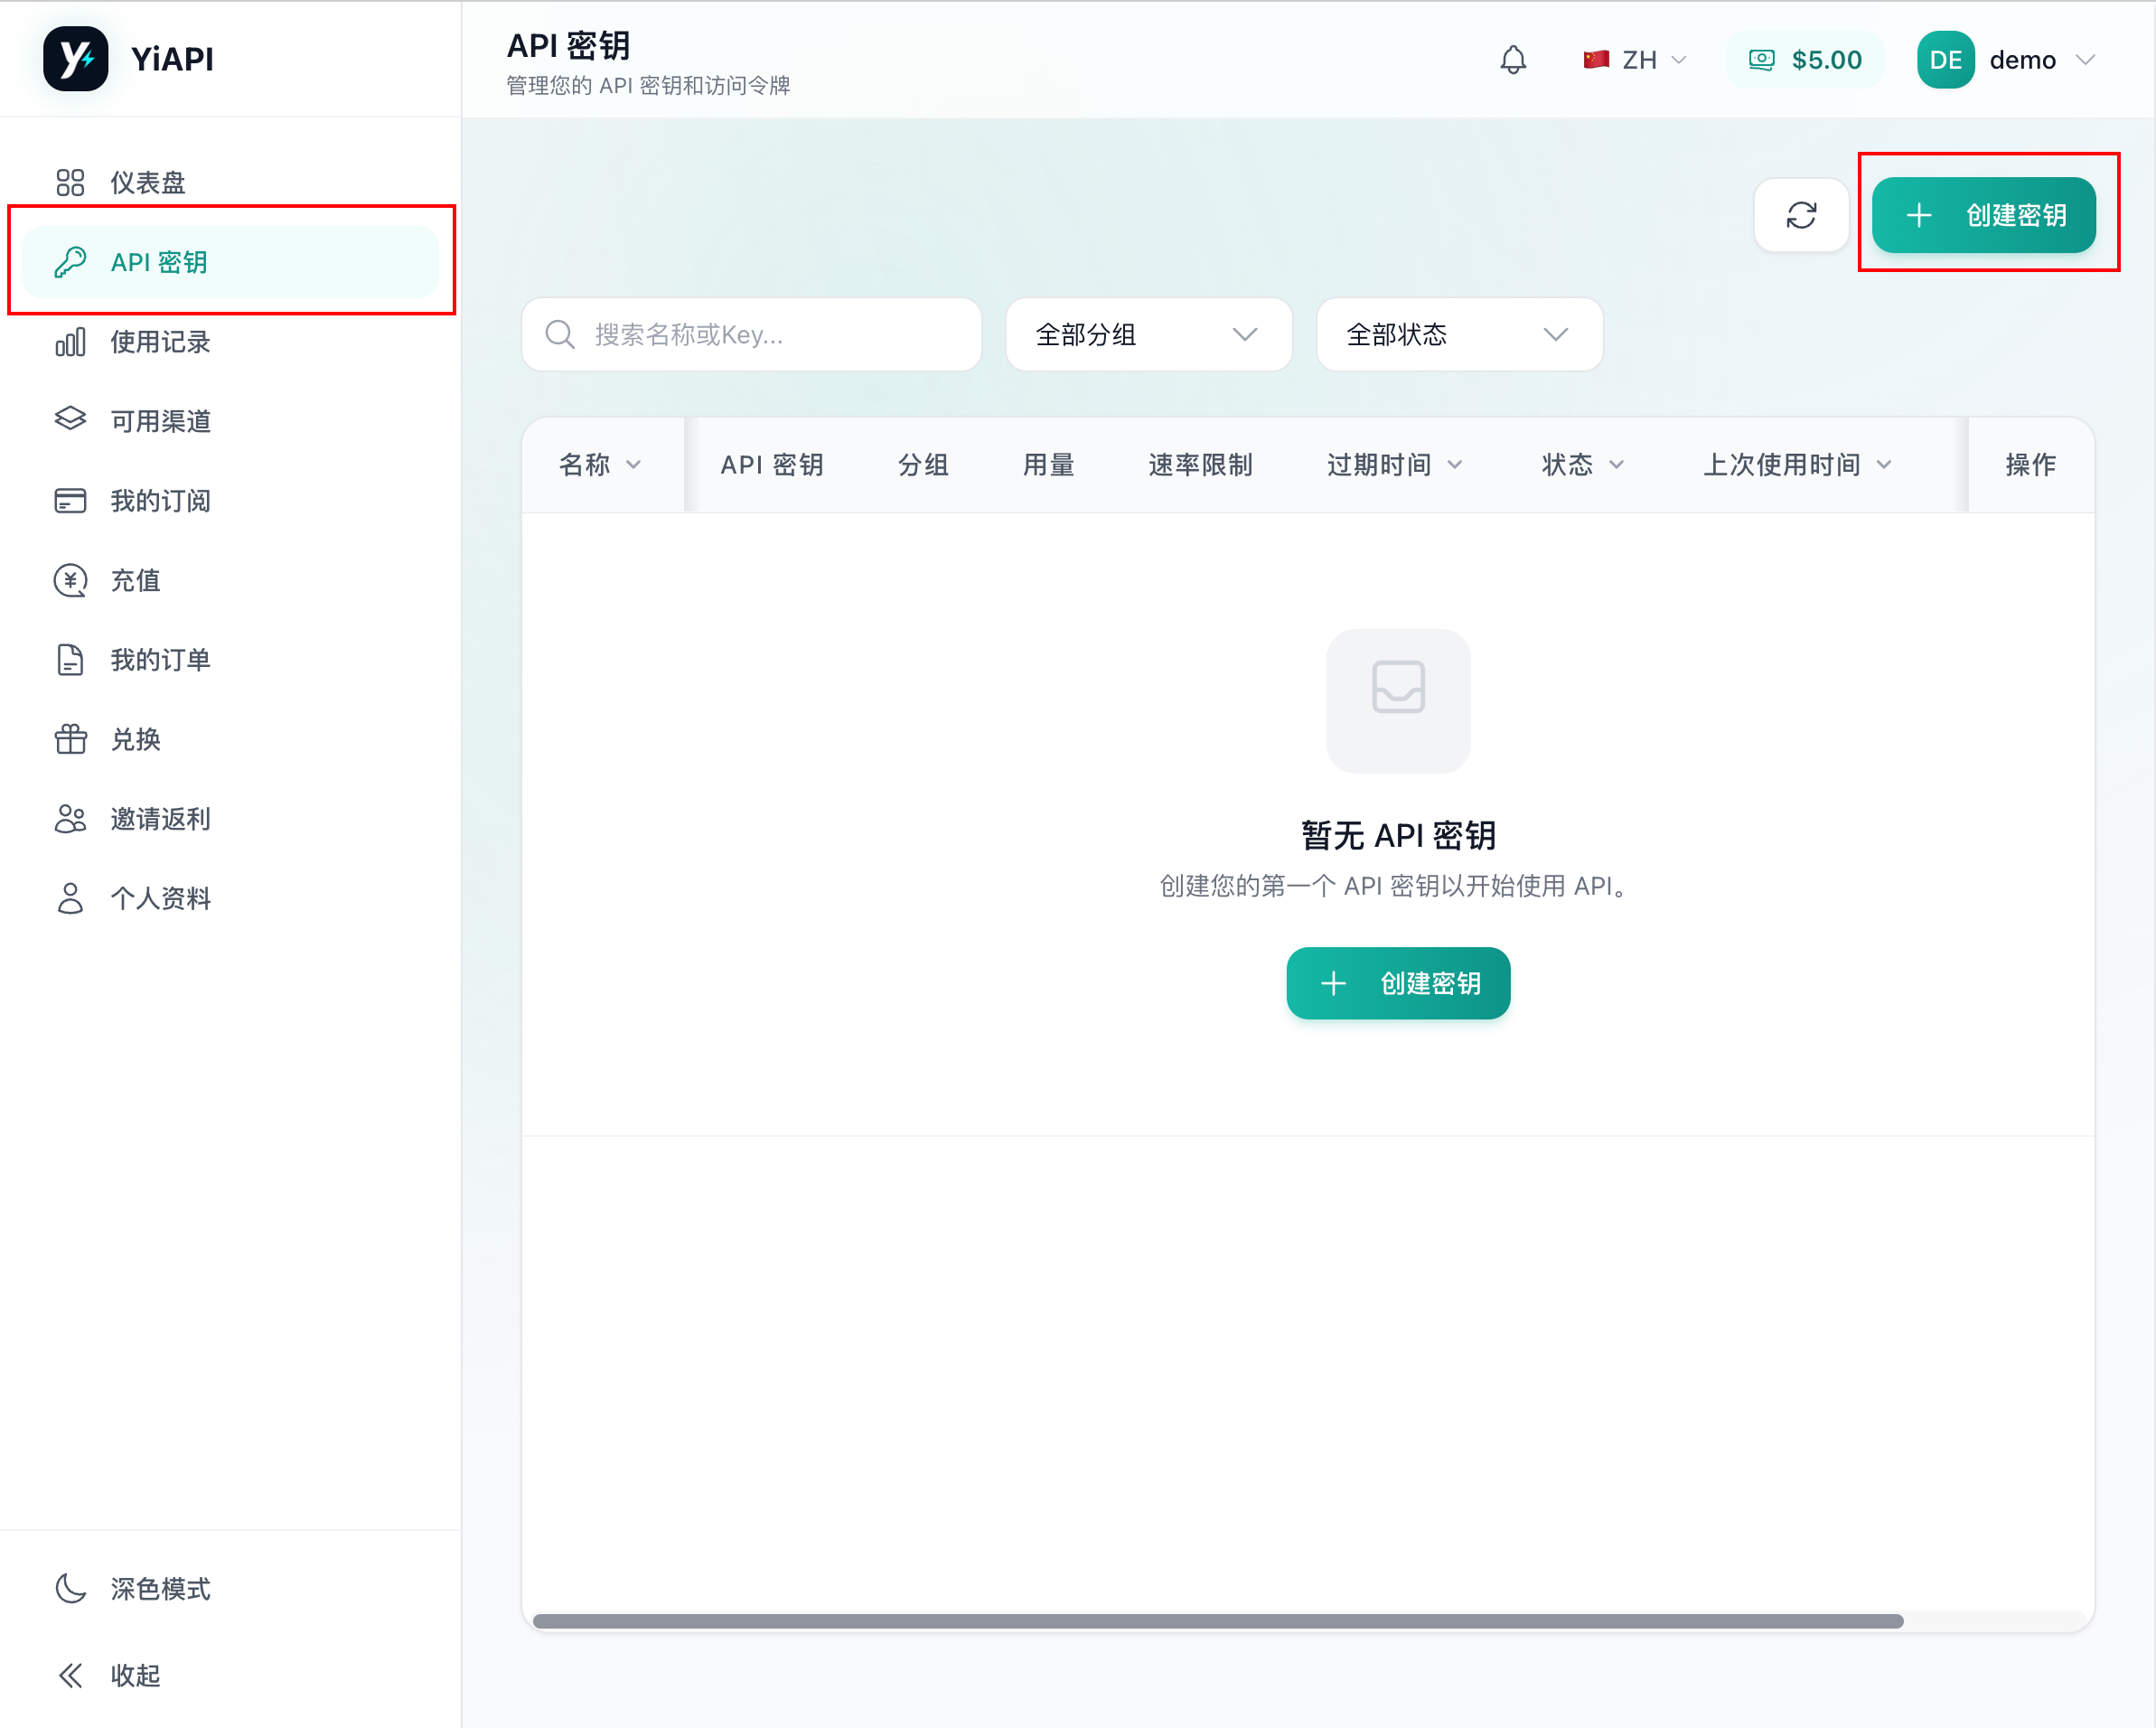Click 暂无 API 密钥 heading

(1398, 835)
